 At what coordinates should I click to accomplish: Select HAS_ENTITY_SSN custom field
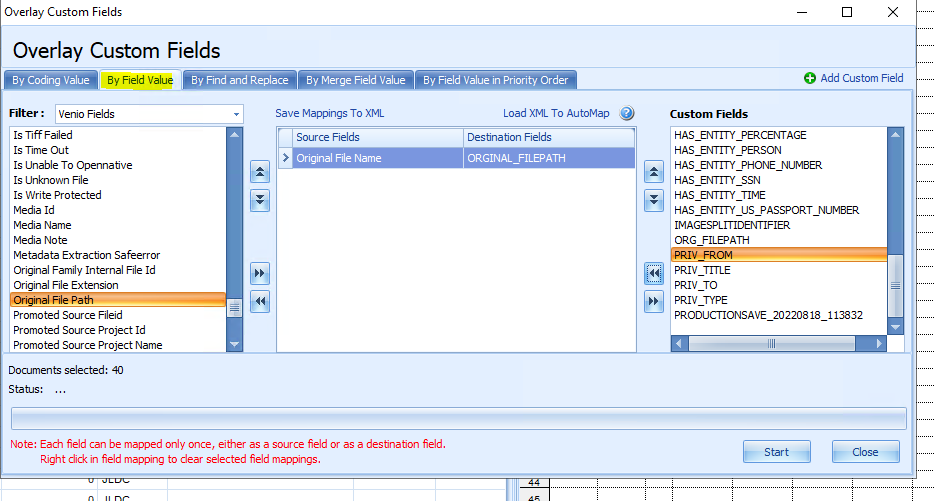pos(779,180)
